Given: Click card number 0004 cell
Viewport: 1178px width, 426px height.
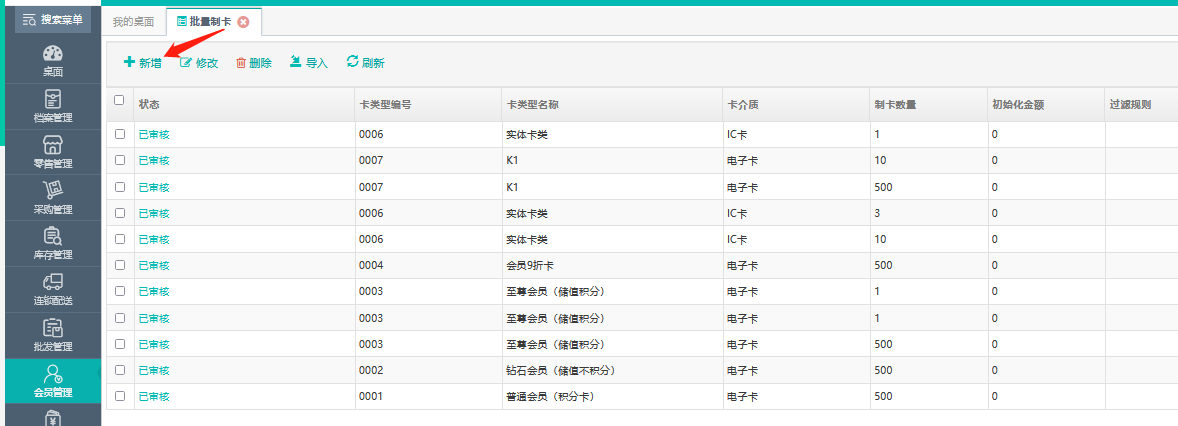Looking at the screenshot, I should (x=428, y=265).
